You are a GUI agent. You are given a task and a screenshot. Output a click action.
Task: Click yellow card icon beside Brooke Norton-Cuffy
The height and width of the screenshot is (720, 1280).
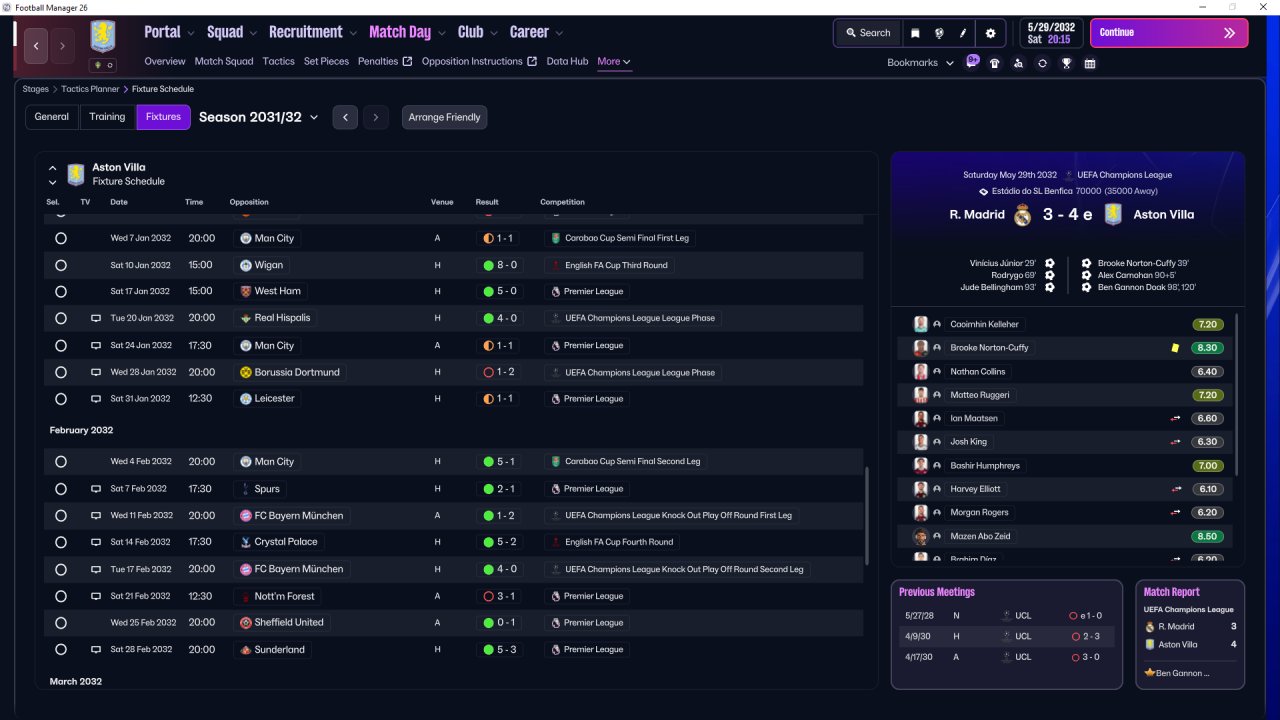point(1175,348)
